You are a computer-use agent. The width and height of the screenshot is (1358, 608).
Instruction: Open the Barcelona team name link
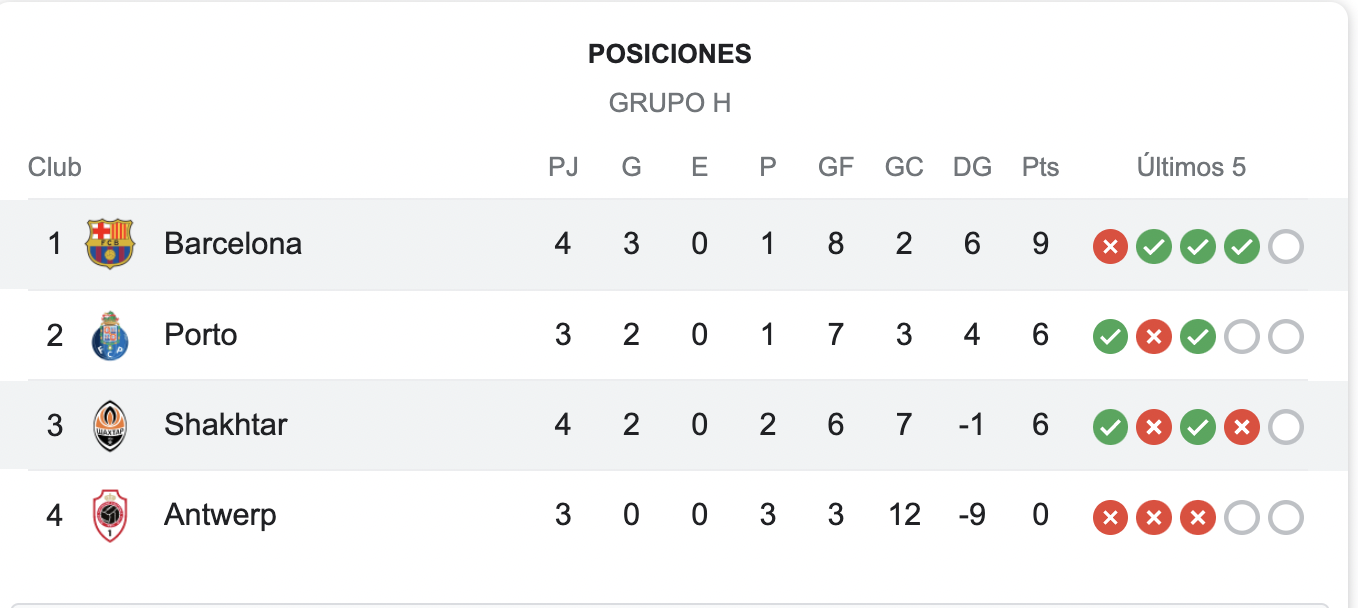tap(233, 243)
